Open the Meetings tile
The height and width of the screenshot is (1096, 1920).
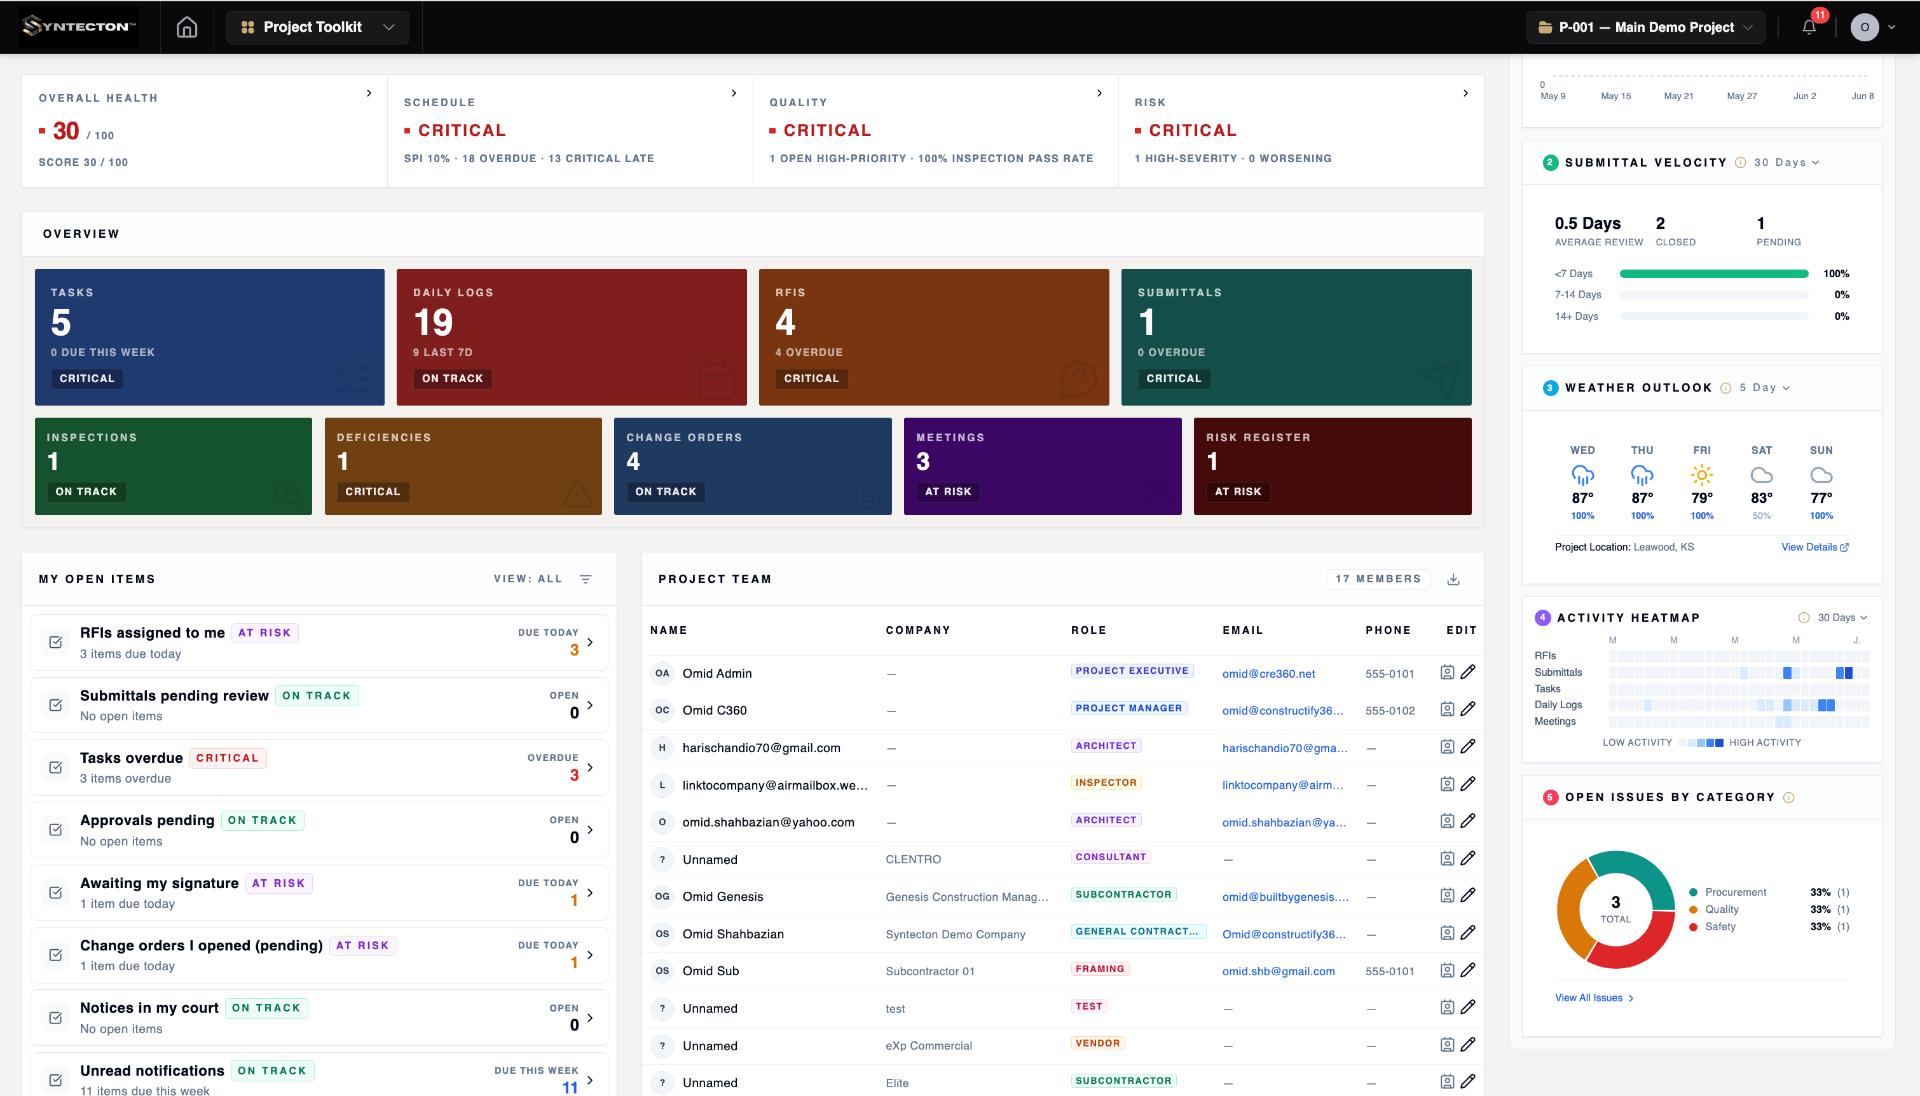pos(1043,466)
